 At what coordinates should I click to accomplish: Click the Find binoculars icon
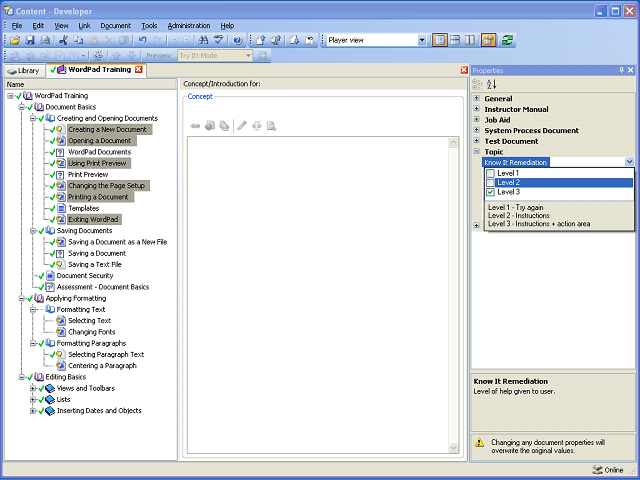coord(203,40)
